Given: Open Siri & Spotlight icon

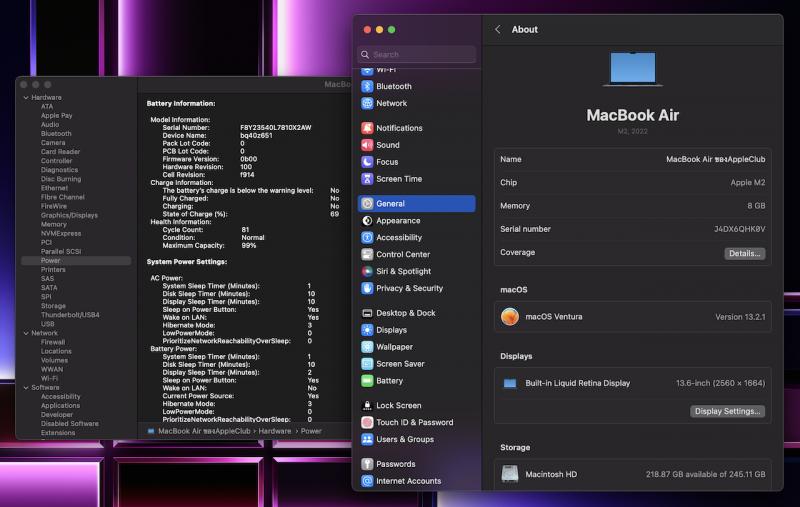Looking at the screenshot, I should tap(367, 271).
